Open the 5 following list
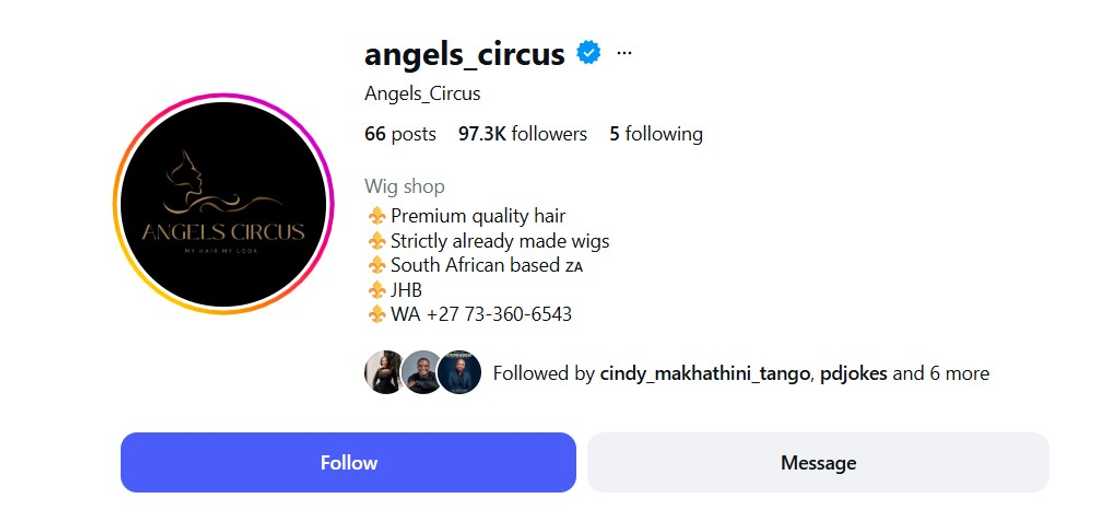The image size is (1120, 515). pos(656,134)
